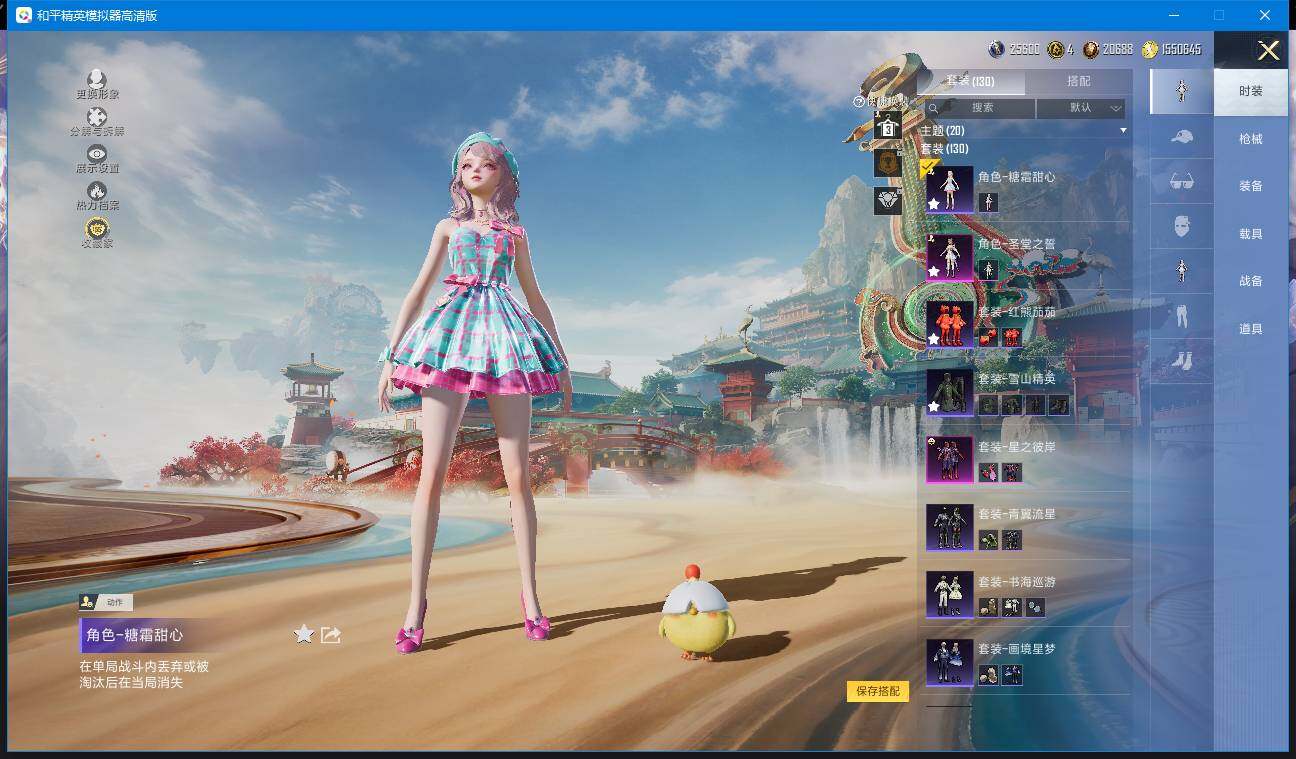
Task: Select the face mask category icon
Action: tap(1181, 226)
